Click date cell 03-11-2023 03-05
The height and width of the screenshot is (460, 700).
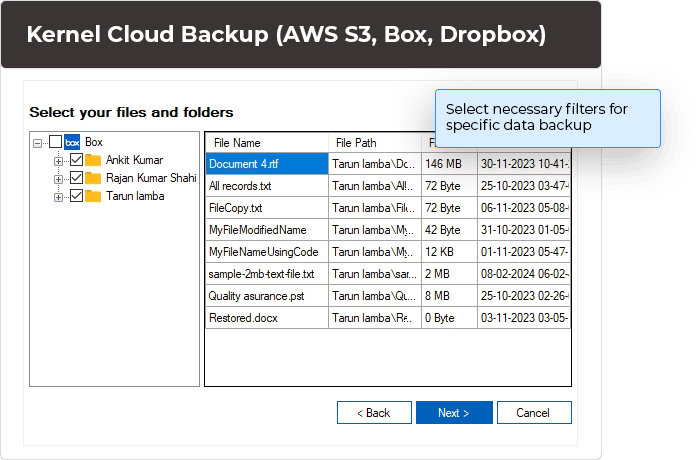tap(524, 318)
